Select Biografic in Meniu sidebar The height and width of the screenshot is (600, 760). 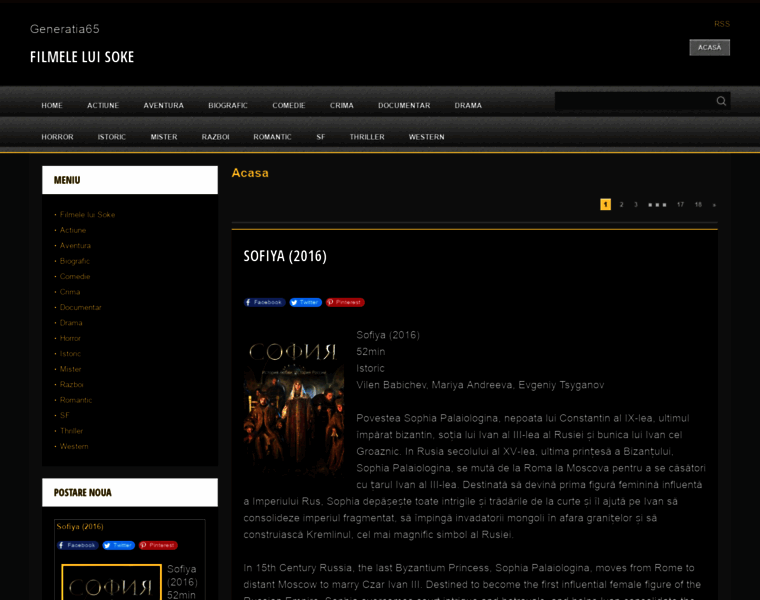point(75,261)
